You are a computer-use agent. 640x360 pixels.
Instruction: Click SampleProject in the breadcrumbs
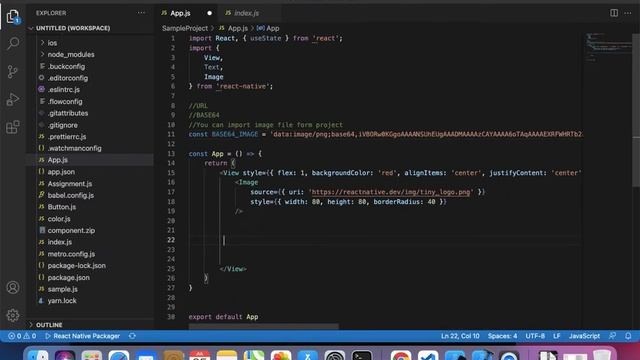coord(185,28)
